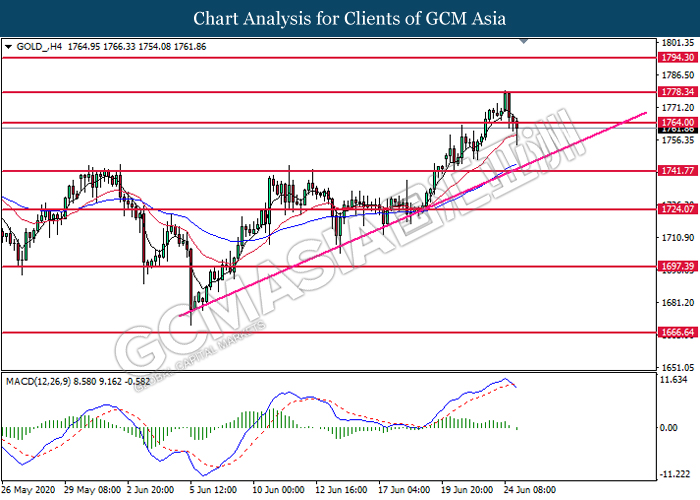700x500 pixels.
Task: Open the chart symbol dropdown triangle beside GOLD_
Action: click(x=8, y=47)
